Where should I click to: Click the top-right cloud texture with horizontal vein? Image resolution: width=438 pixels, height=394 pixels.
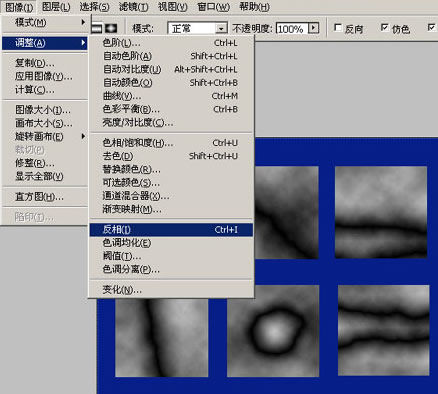[381, 212]
